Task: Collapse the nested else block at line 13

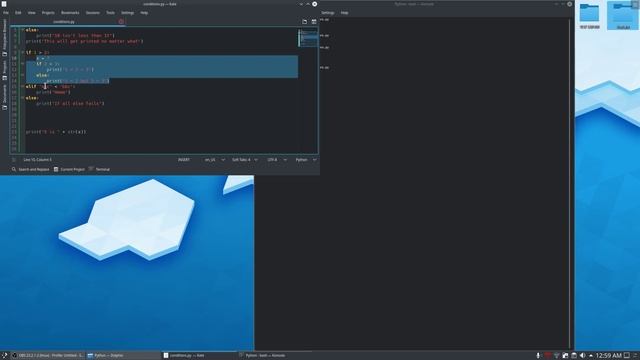Action: (x=22, y=75)
